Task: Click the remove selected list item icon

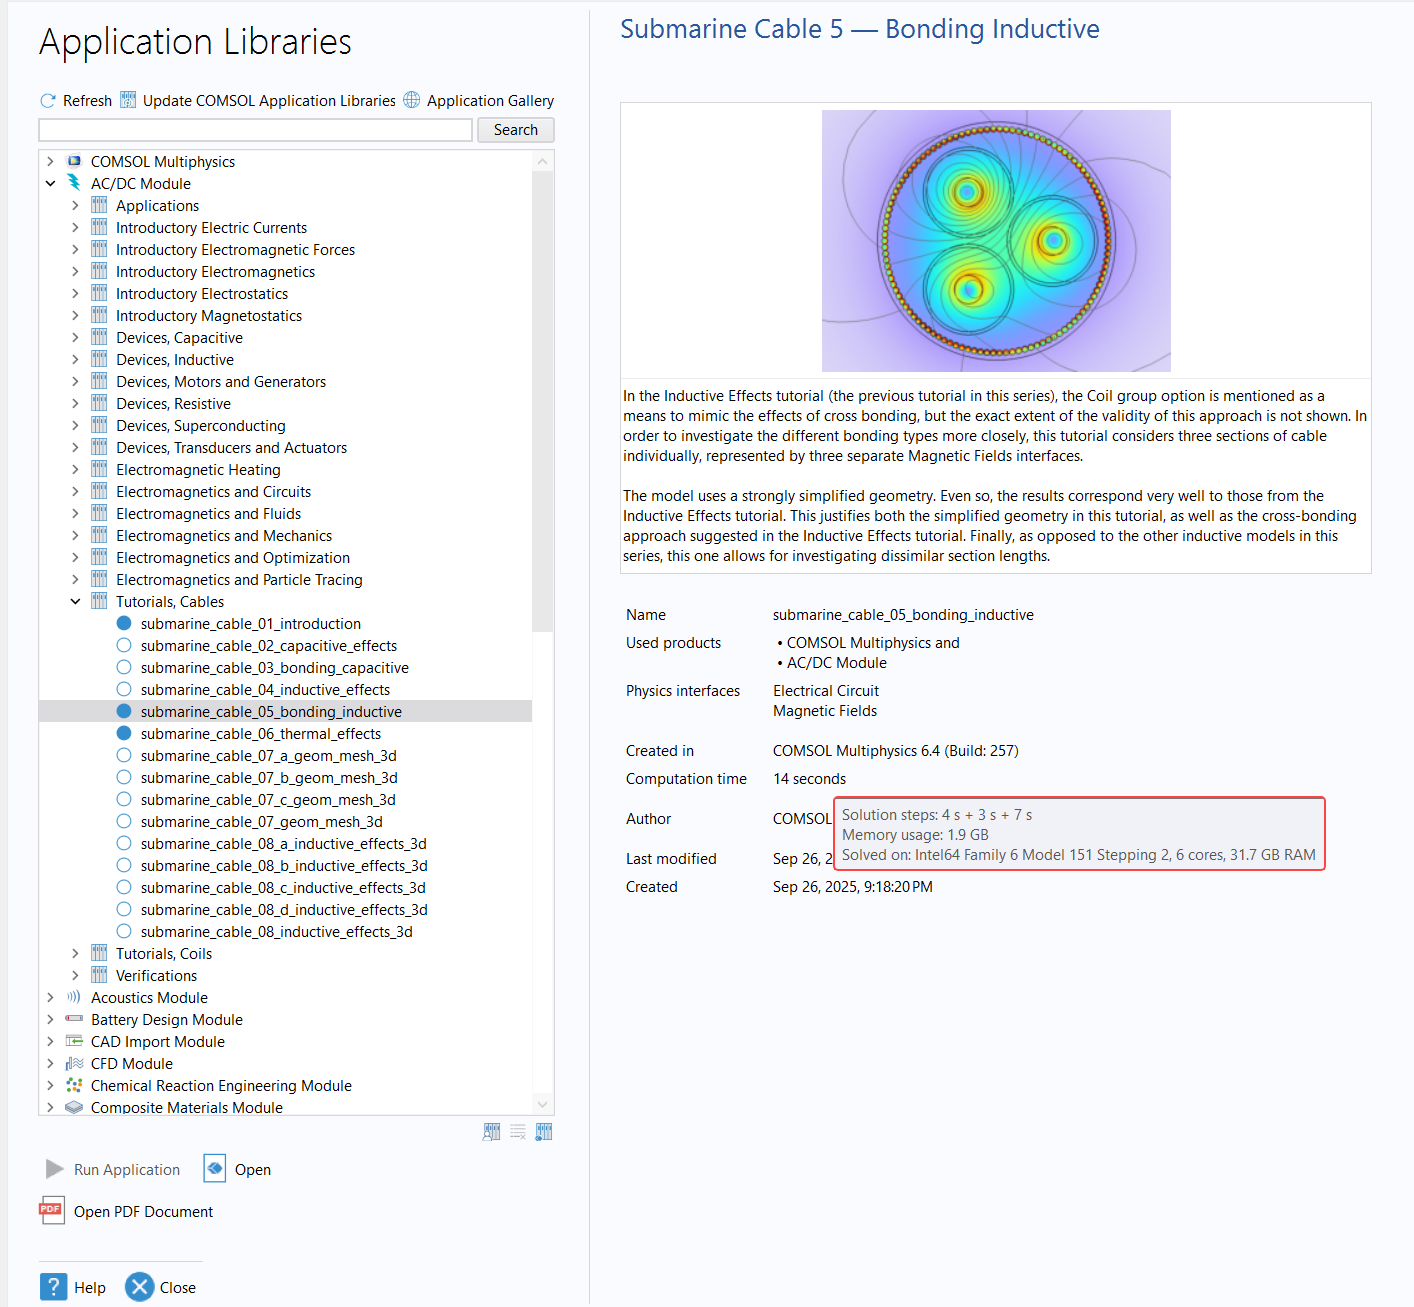Action: coord(518,1132)
